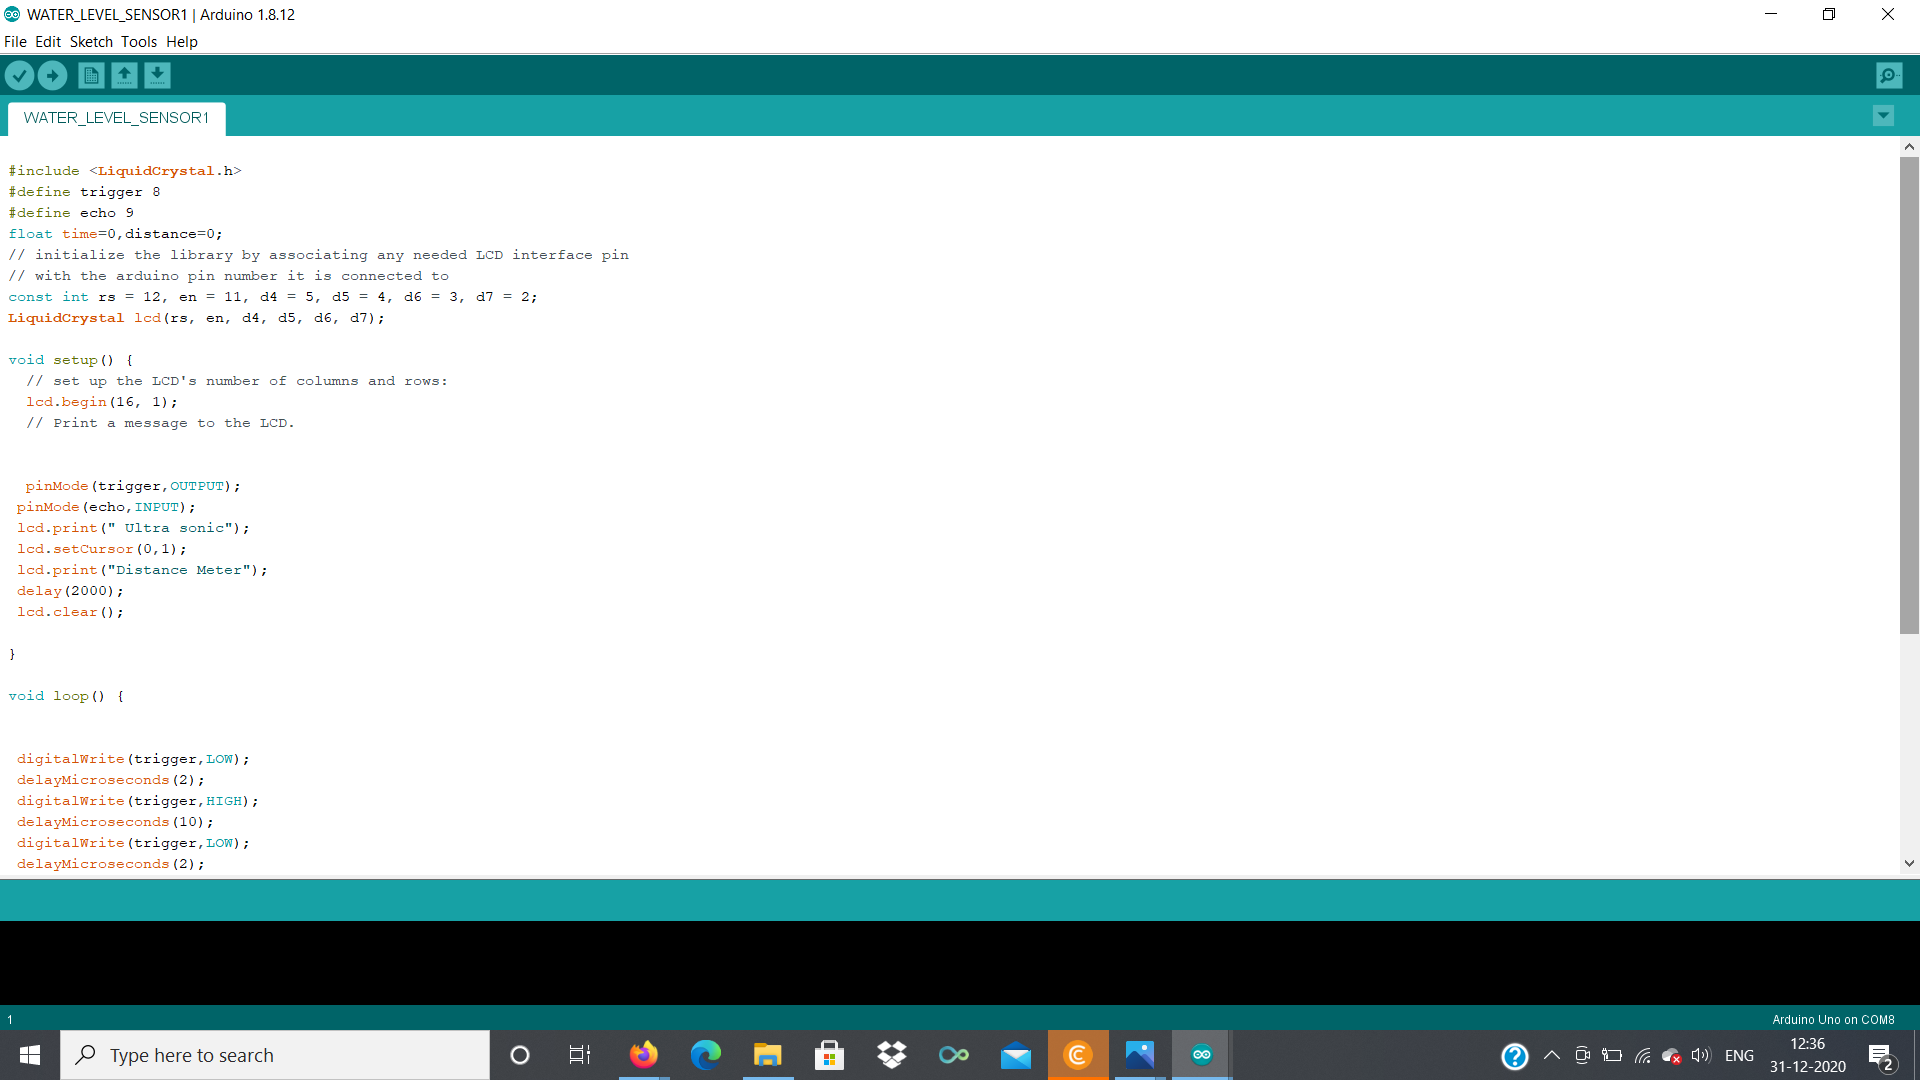
Task: Click the '#define echo 9' line
Action: [71, 213]
